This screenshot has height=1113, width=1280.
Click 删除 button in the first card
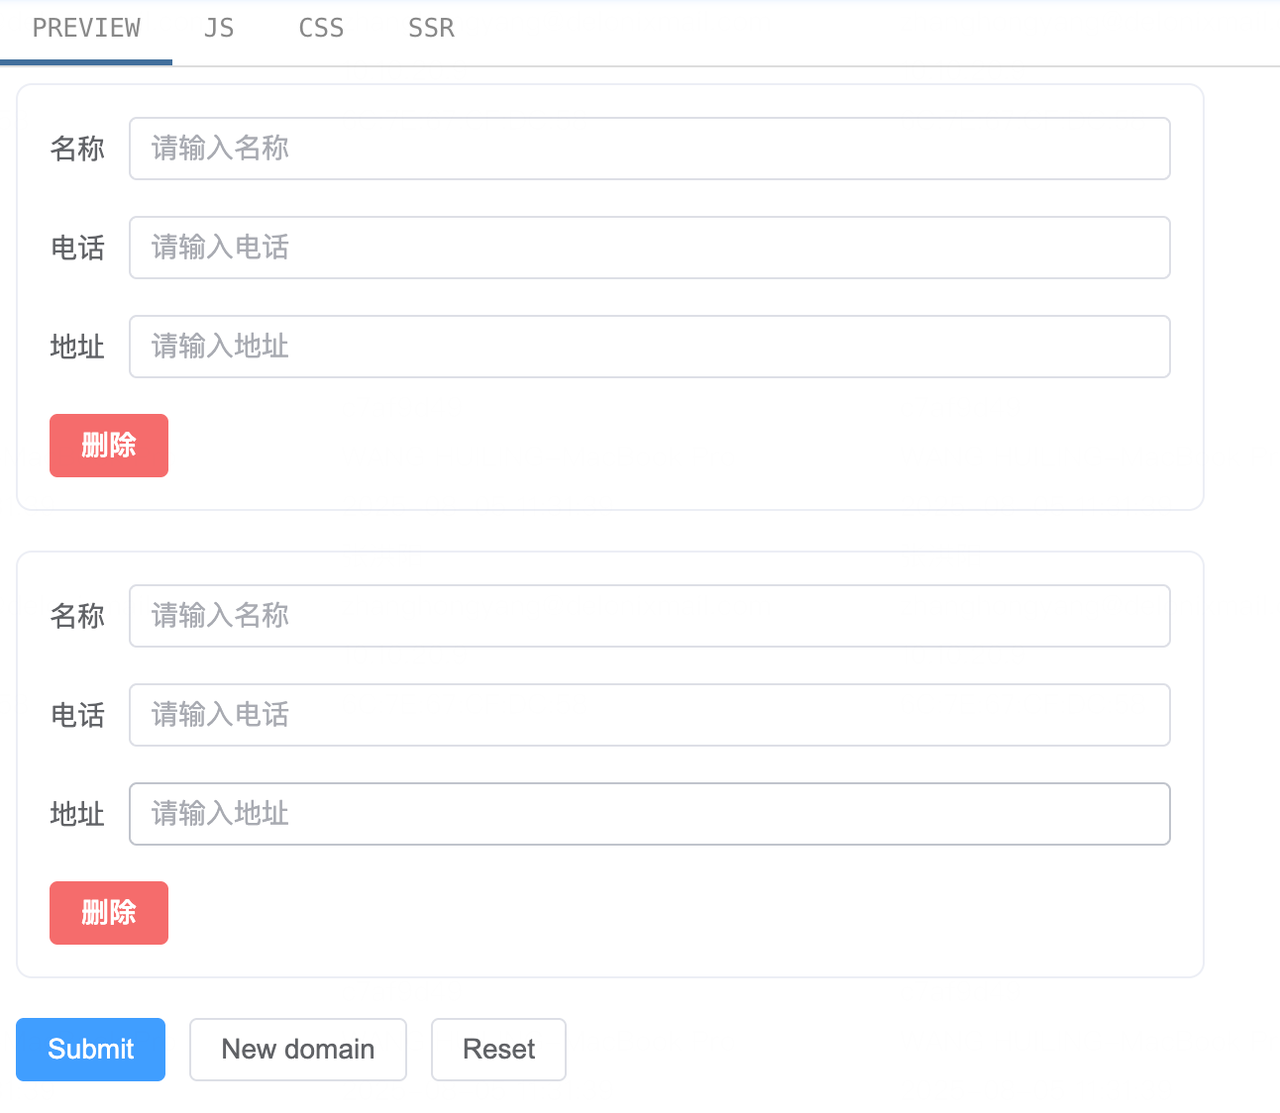(109, 446)
